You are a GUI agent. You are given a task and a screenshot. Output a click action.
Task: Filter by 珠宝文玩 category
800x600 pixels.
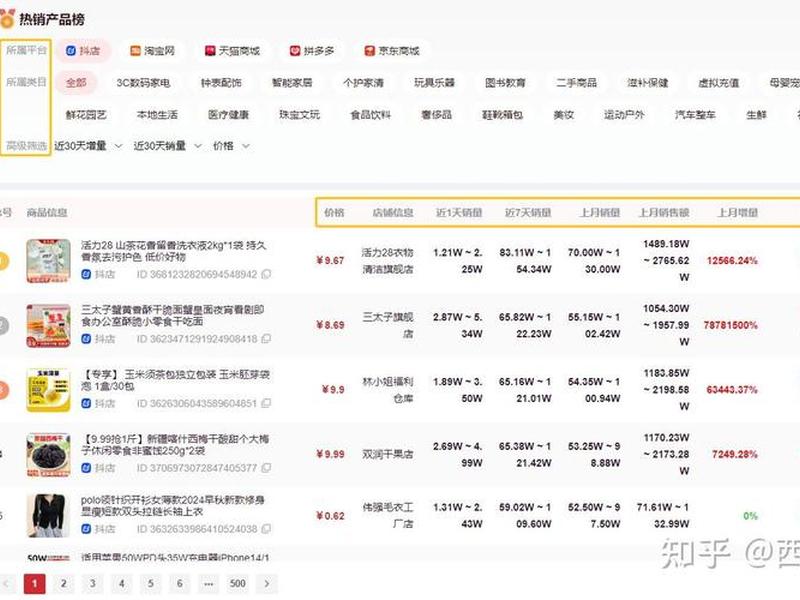(x=299, y=115)
